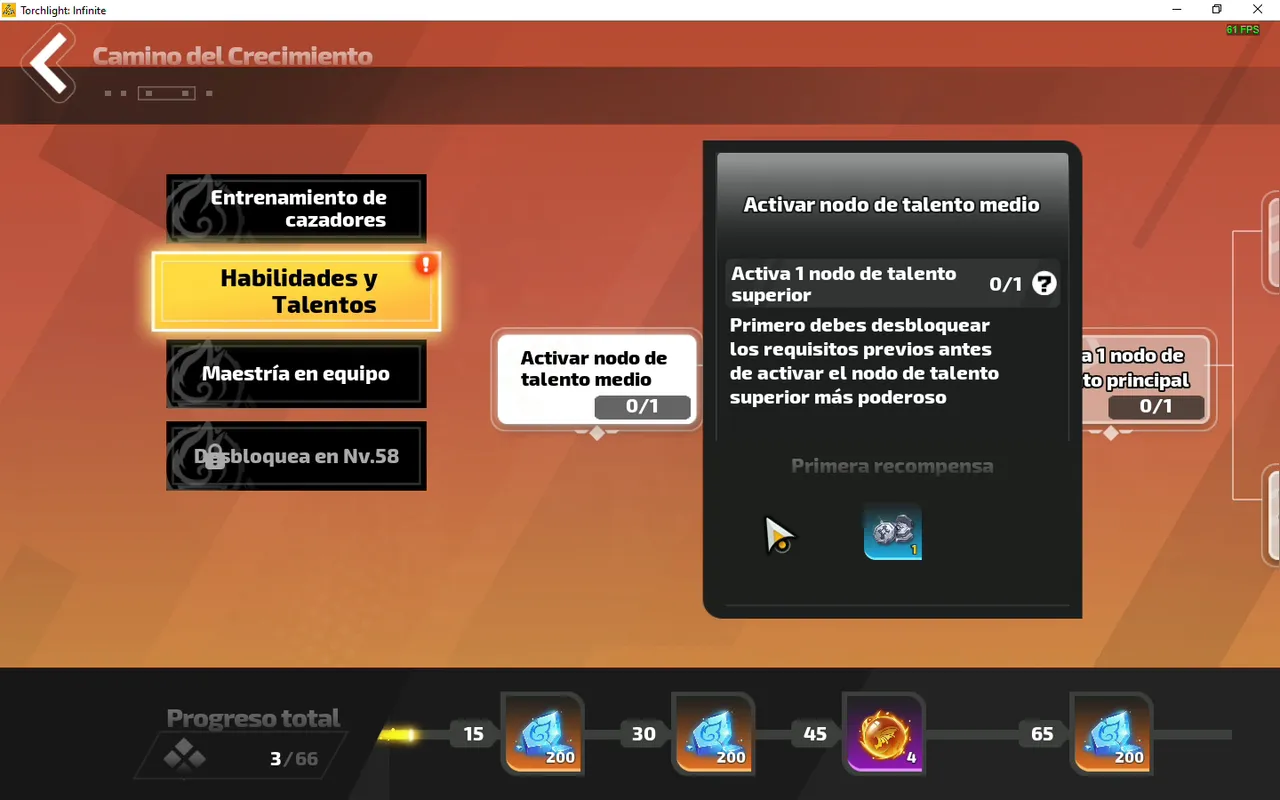Viewport: 1280px width, 800px height.
Task: Click the Activar nodo de talento medio panel title
Action: [x=892, y=204]
